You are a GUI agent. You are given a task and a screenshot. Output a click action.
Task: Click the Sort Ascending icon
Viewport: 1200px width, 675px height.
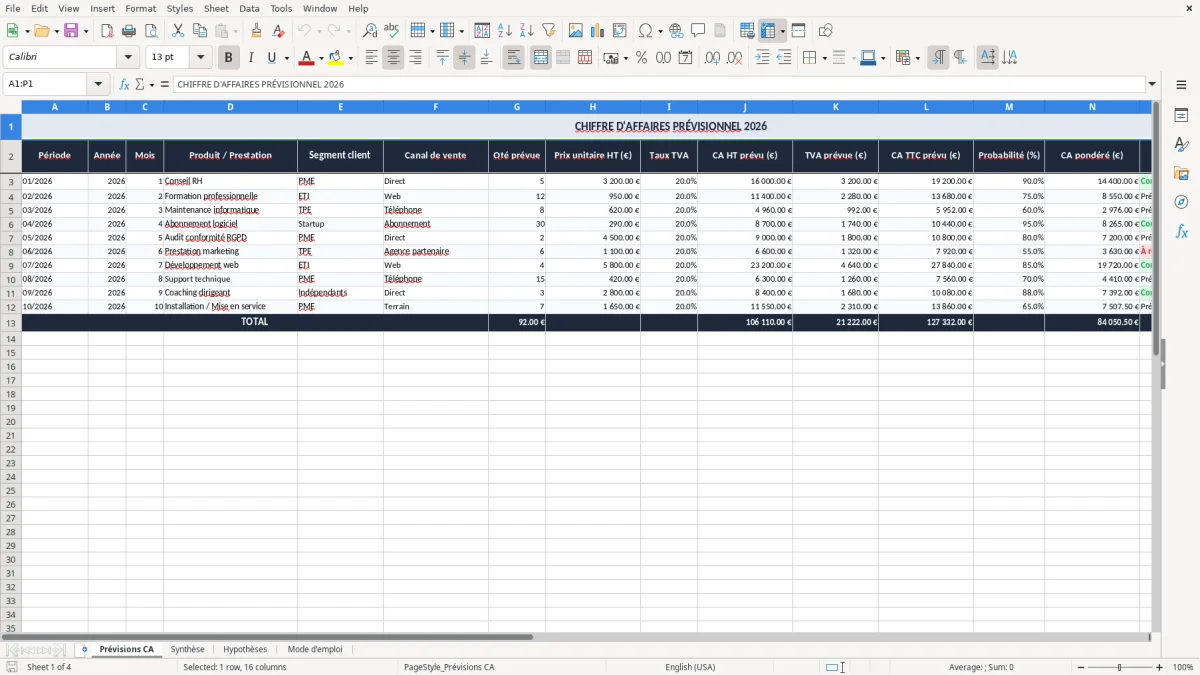(505, 31)
